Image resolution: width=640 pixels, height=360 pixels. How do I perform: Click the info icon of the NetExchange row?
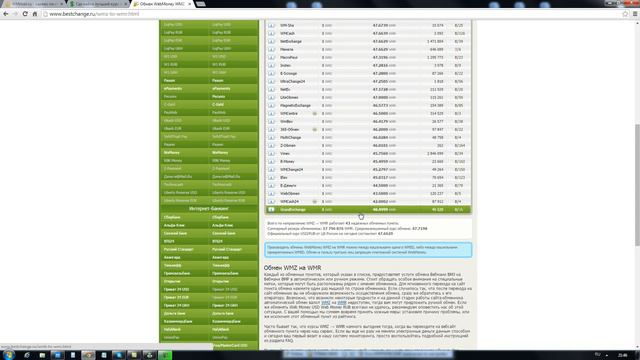coord(271,41)
